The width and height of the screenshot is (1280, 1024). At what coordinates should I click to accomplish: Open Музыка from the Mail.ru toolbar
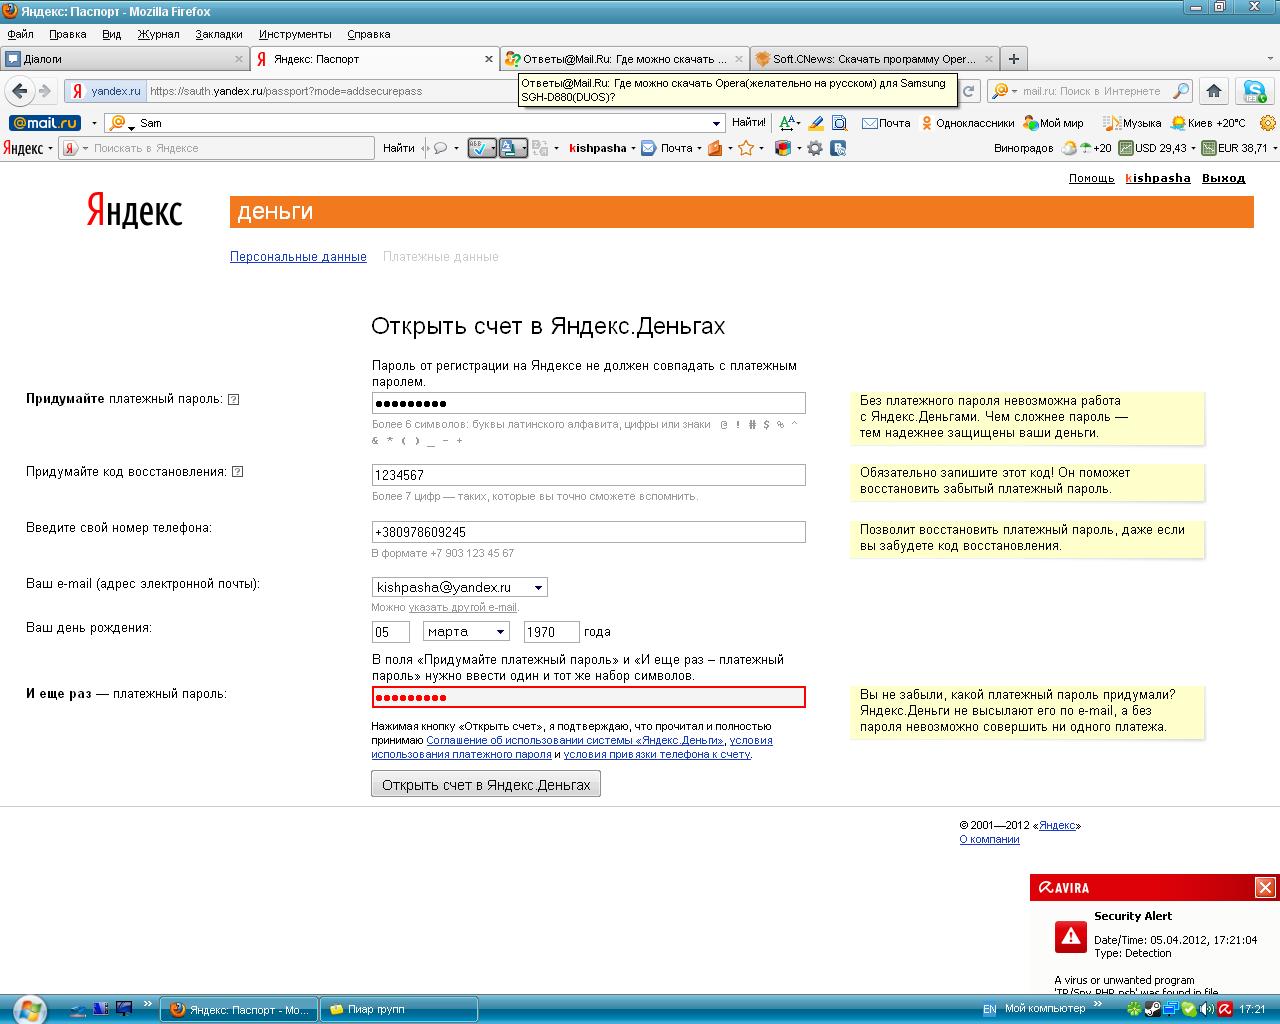(x=1132, y=123)
